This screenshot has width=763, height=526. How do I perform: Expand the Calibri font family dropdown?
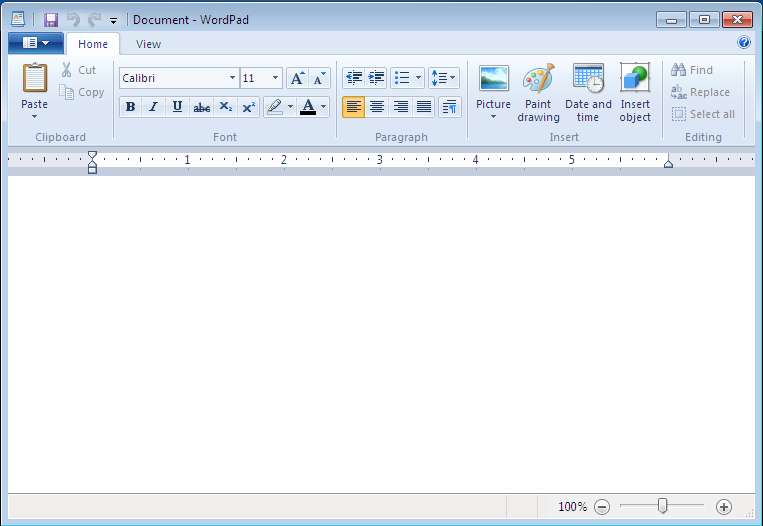click(x=232, y=78)
